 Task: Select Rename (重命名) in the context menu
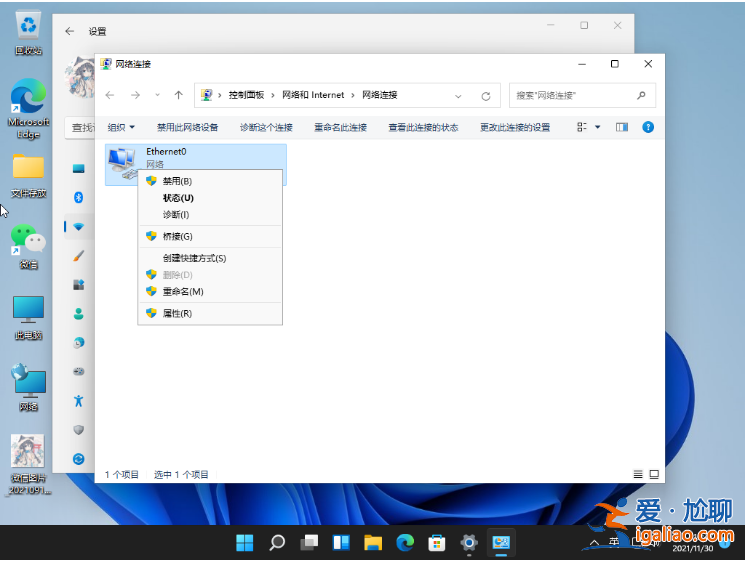click(210, 291)
